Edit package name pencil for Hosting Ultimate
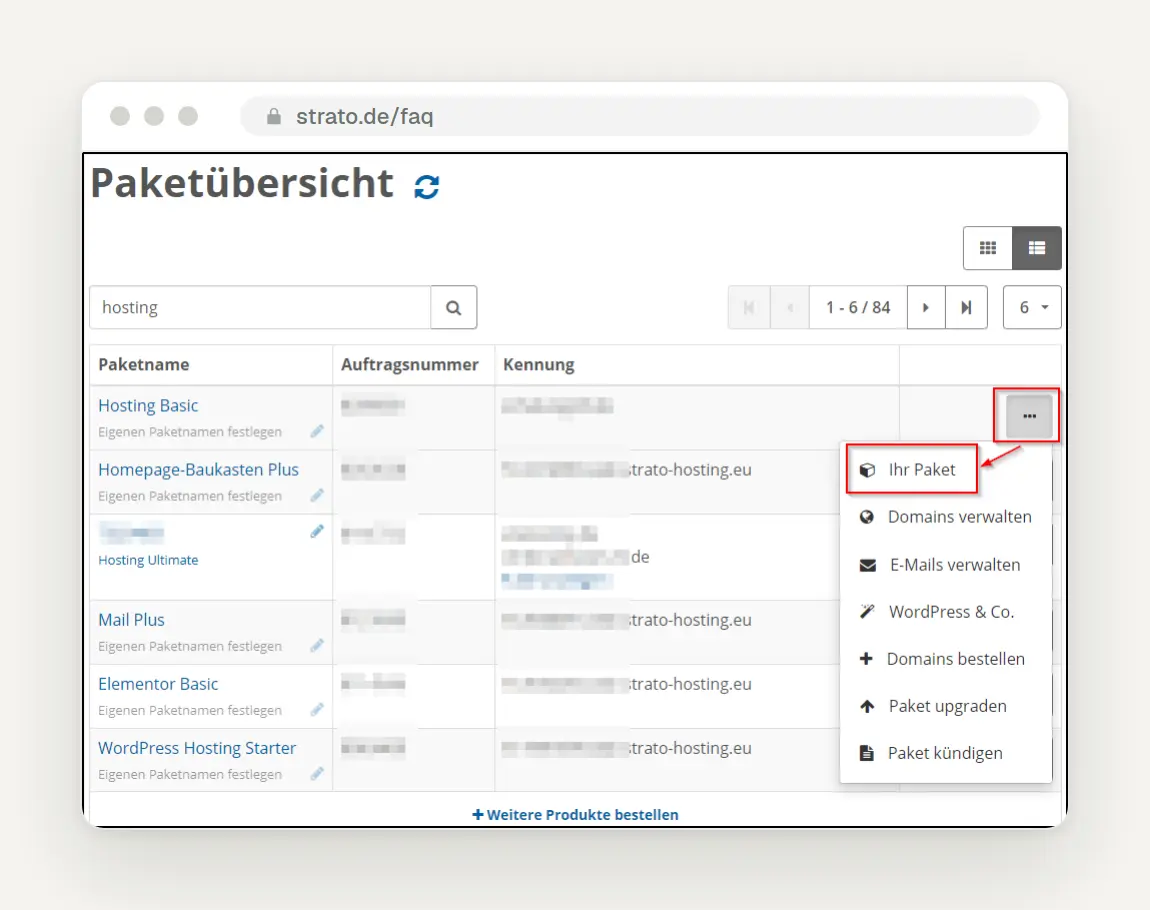Screen dimensions: 1150x910 [x=317, y=531]
